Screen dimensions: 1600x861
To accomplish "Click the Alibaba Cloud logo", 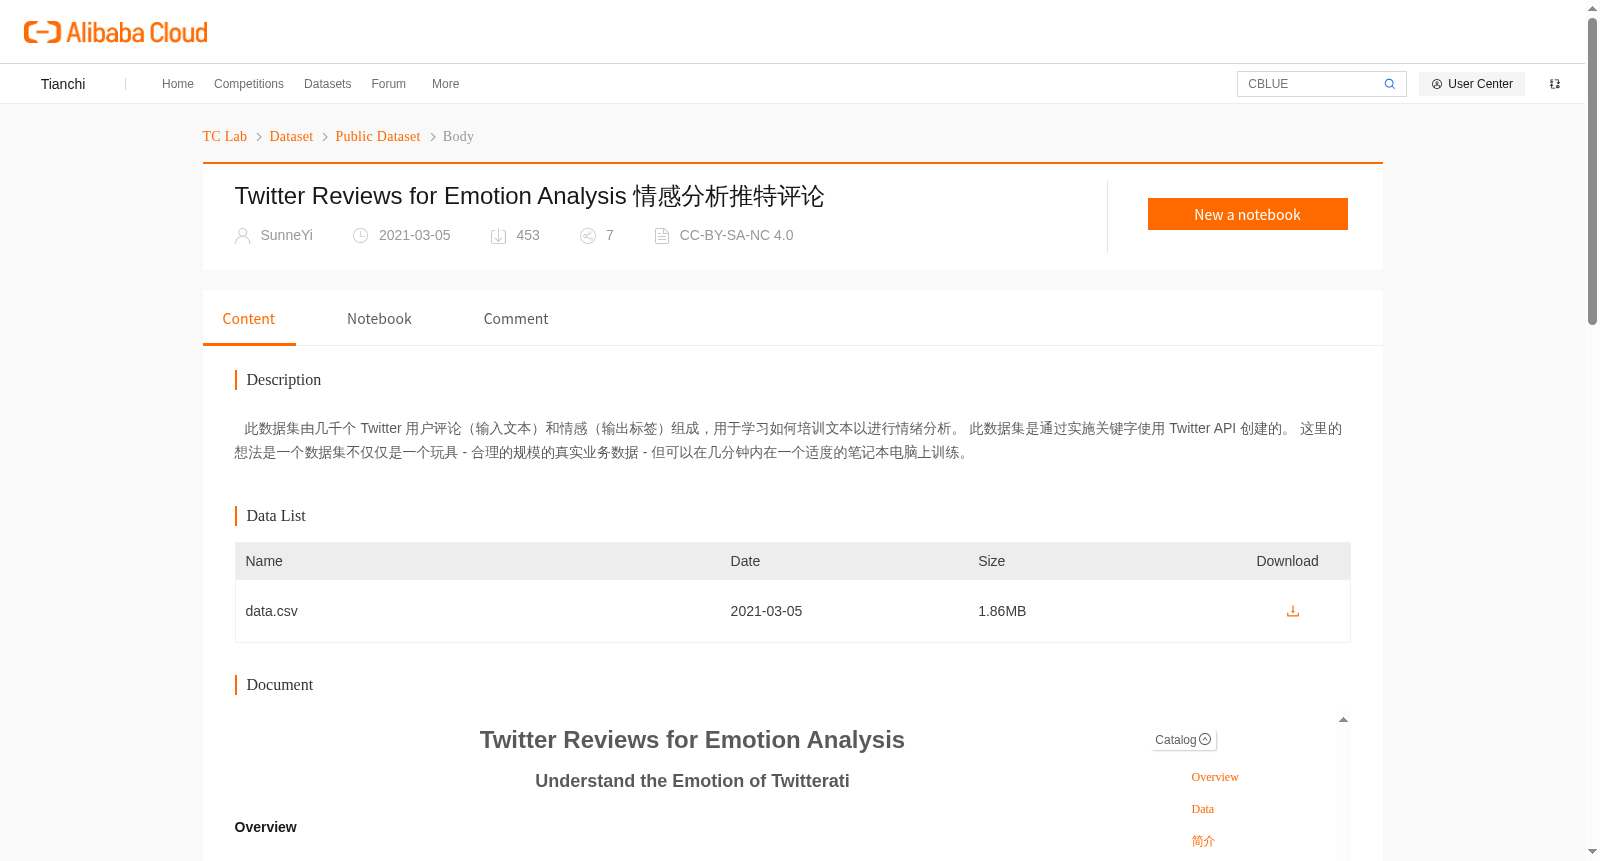I will [116, 32].
